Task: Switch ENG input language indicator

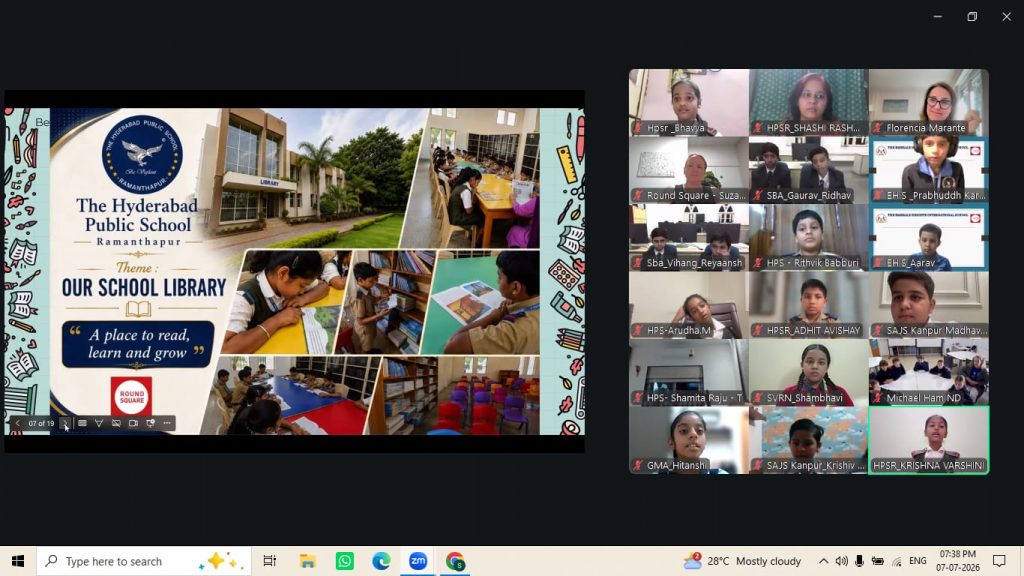Action: pyautogui.click(x=918, y=561)
